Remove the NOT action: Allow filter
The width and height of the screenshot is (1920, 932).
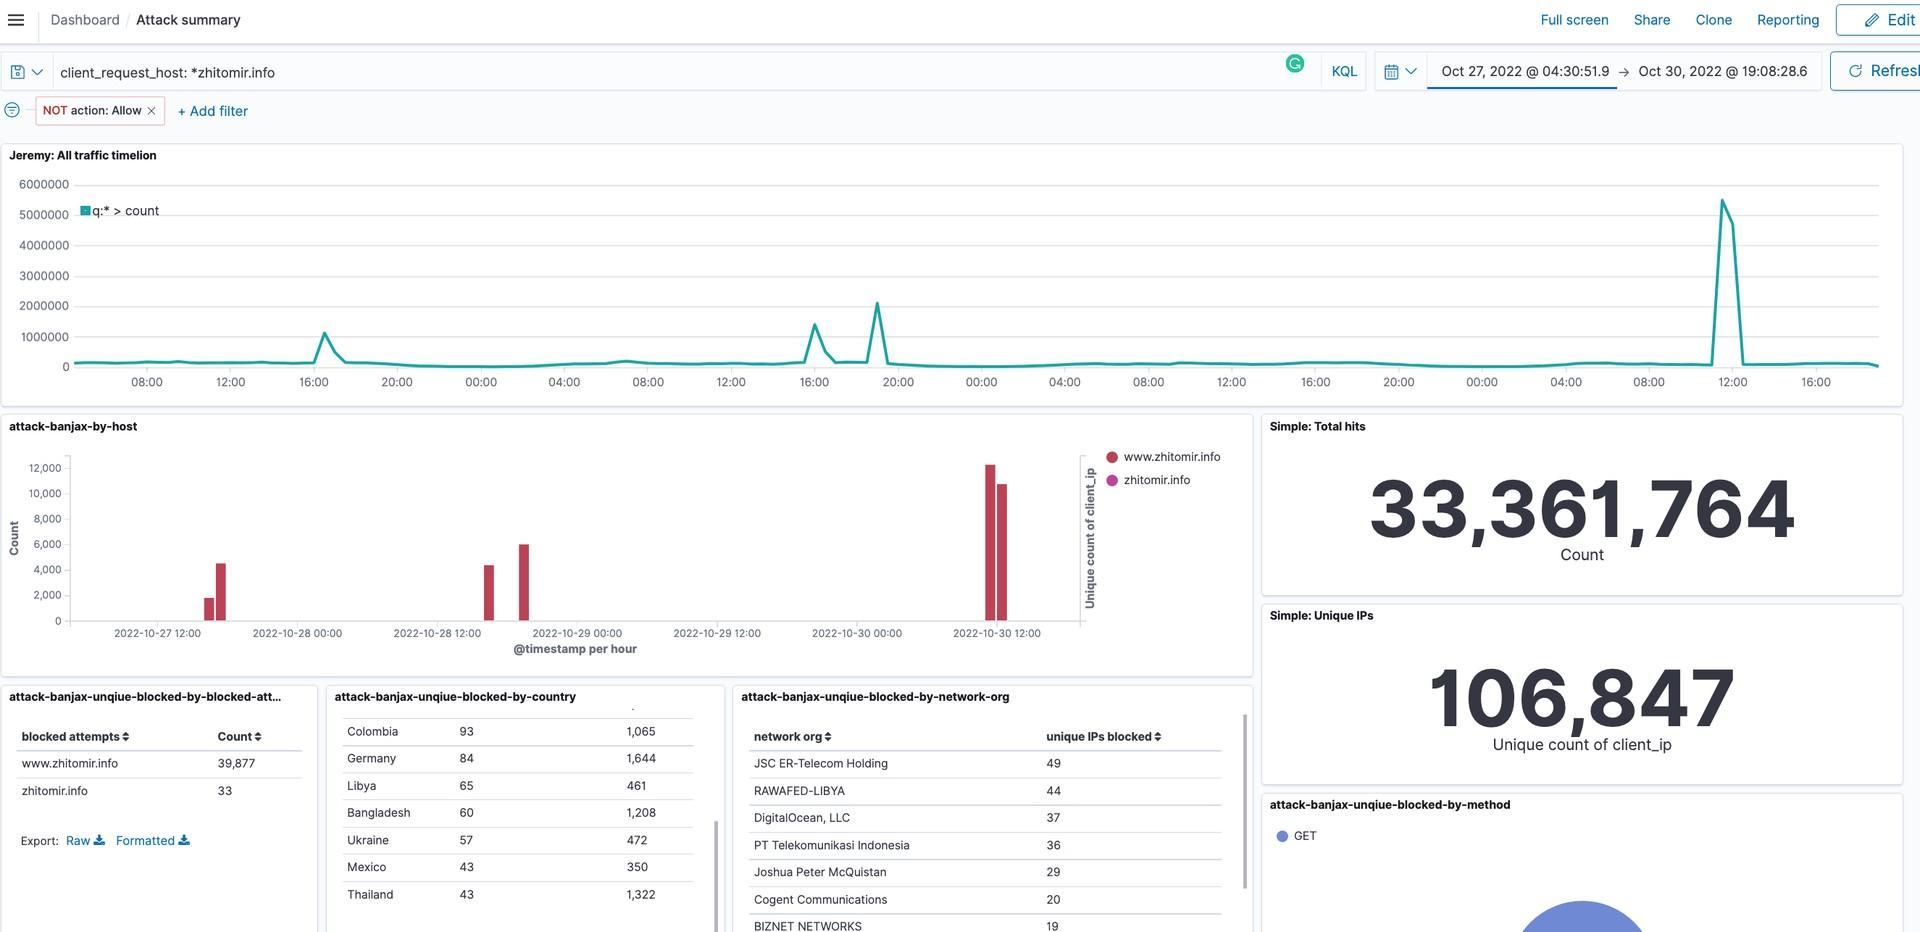tap(152, 111)
